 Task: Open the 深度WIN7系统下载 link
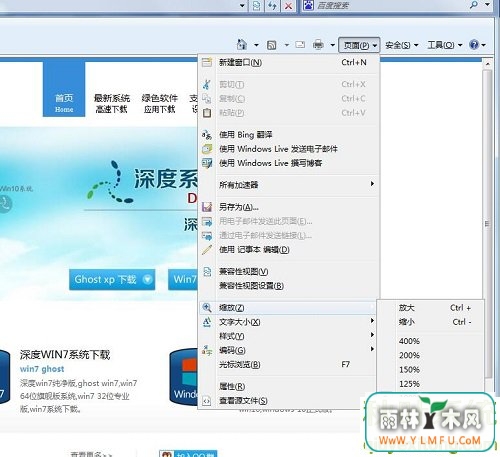click(65, 355)
